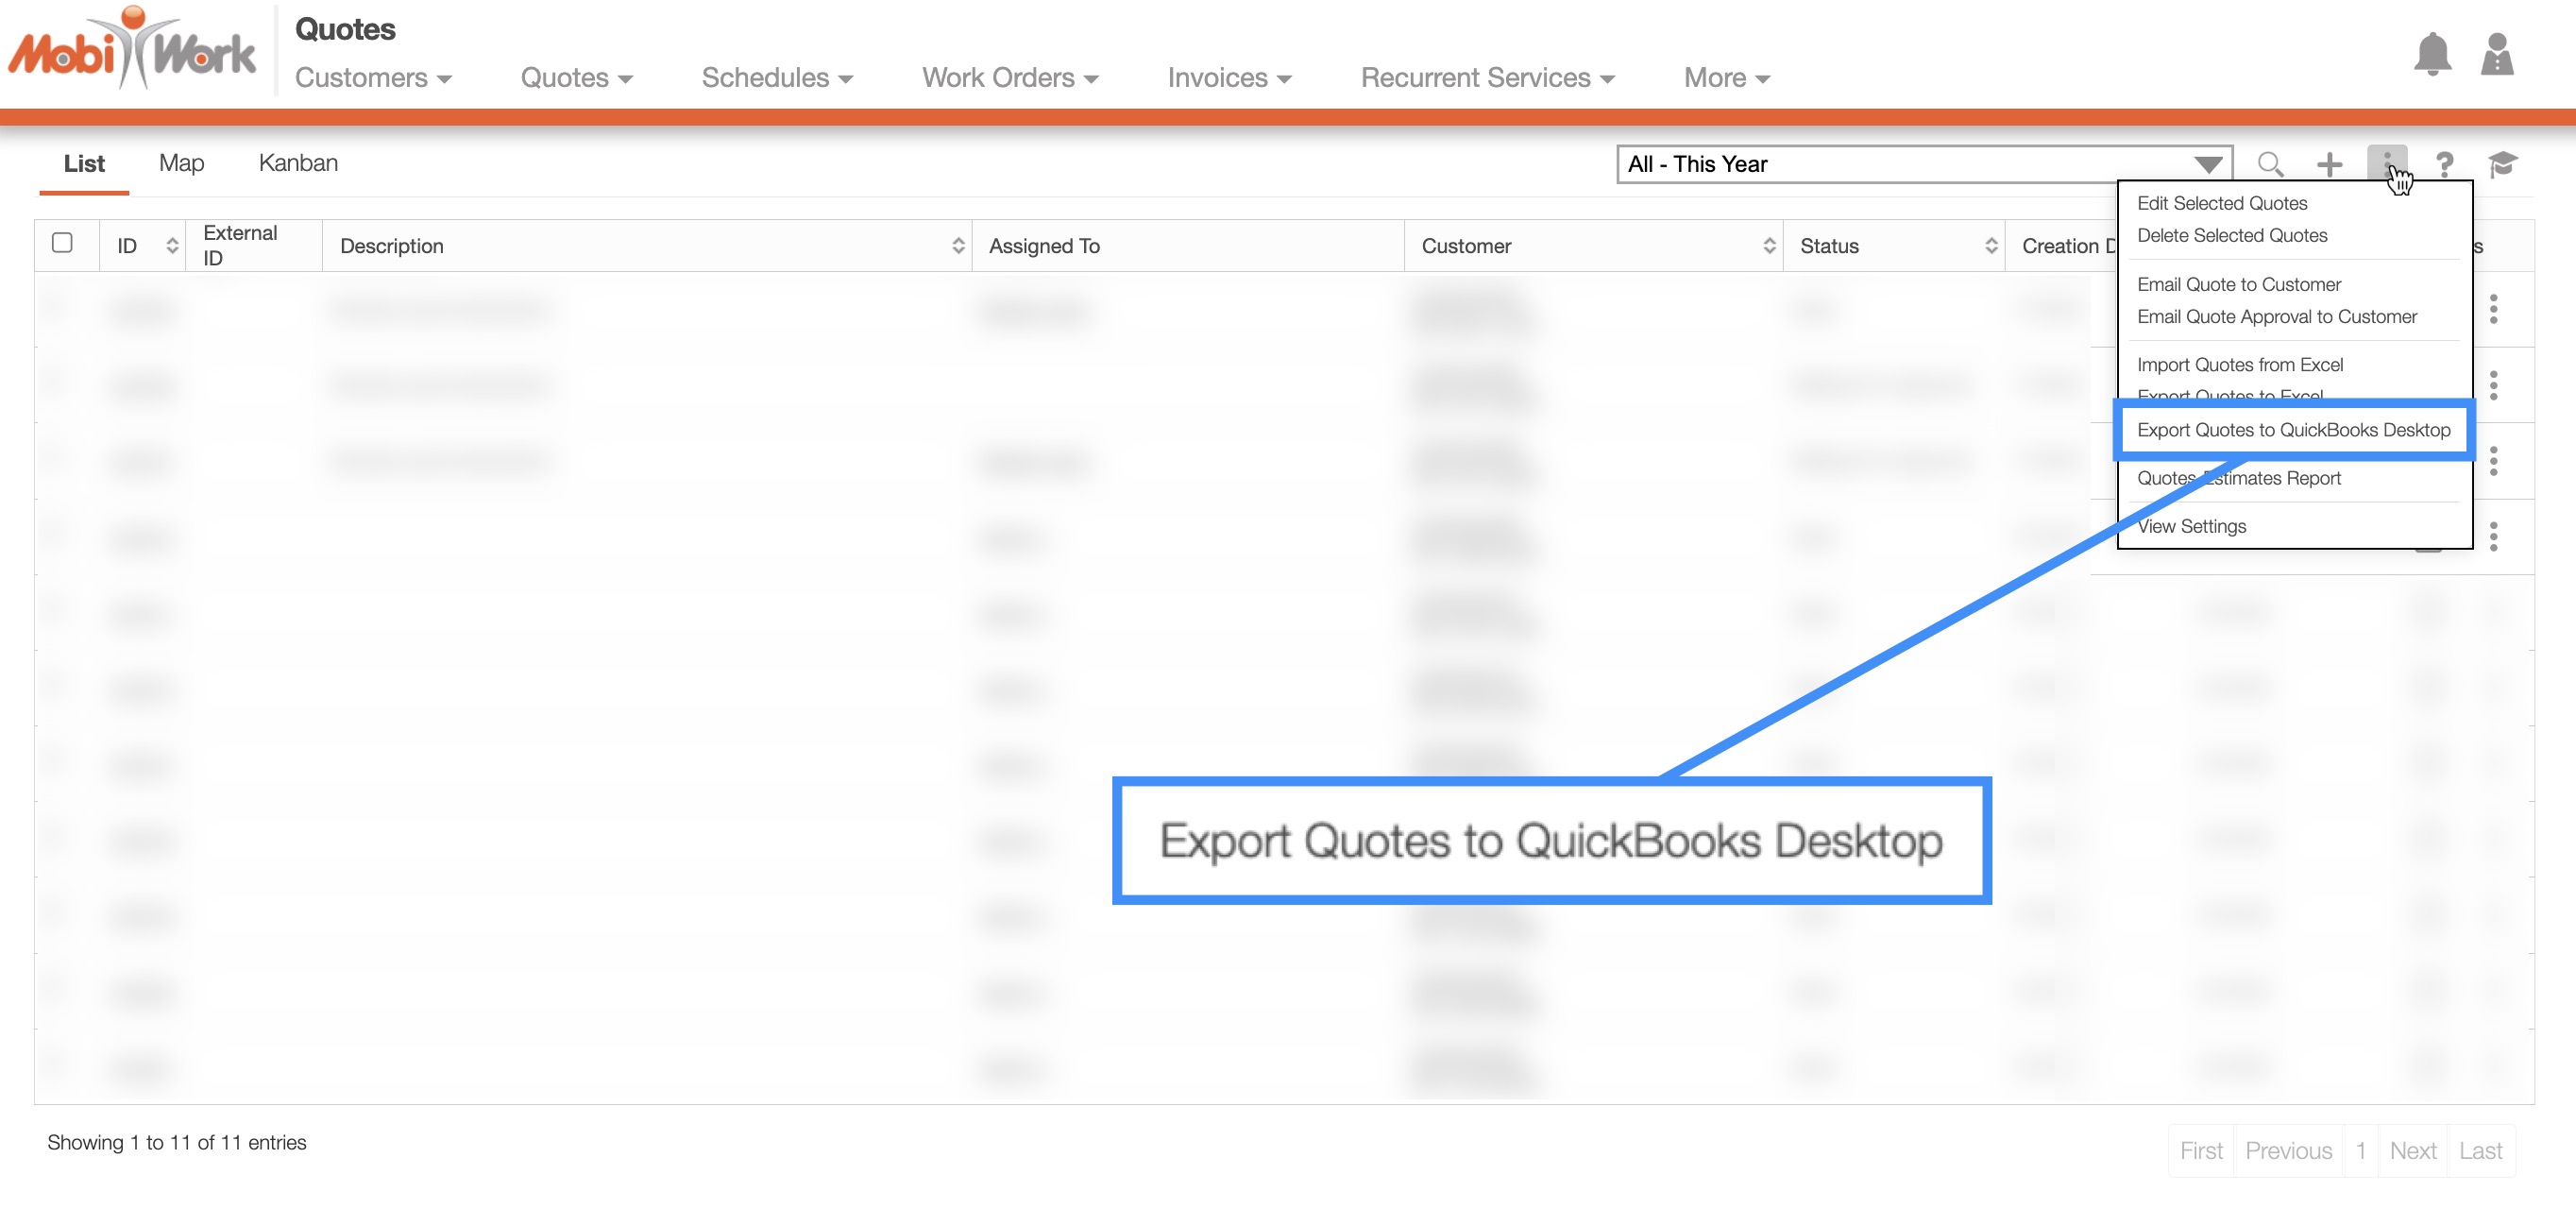Sort by ID column arrows
2576x1209 pixels.
point(172,246)
